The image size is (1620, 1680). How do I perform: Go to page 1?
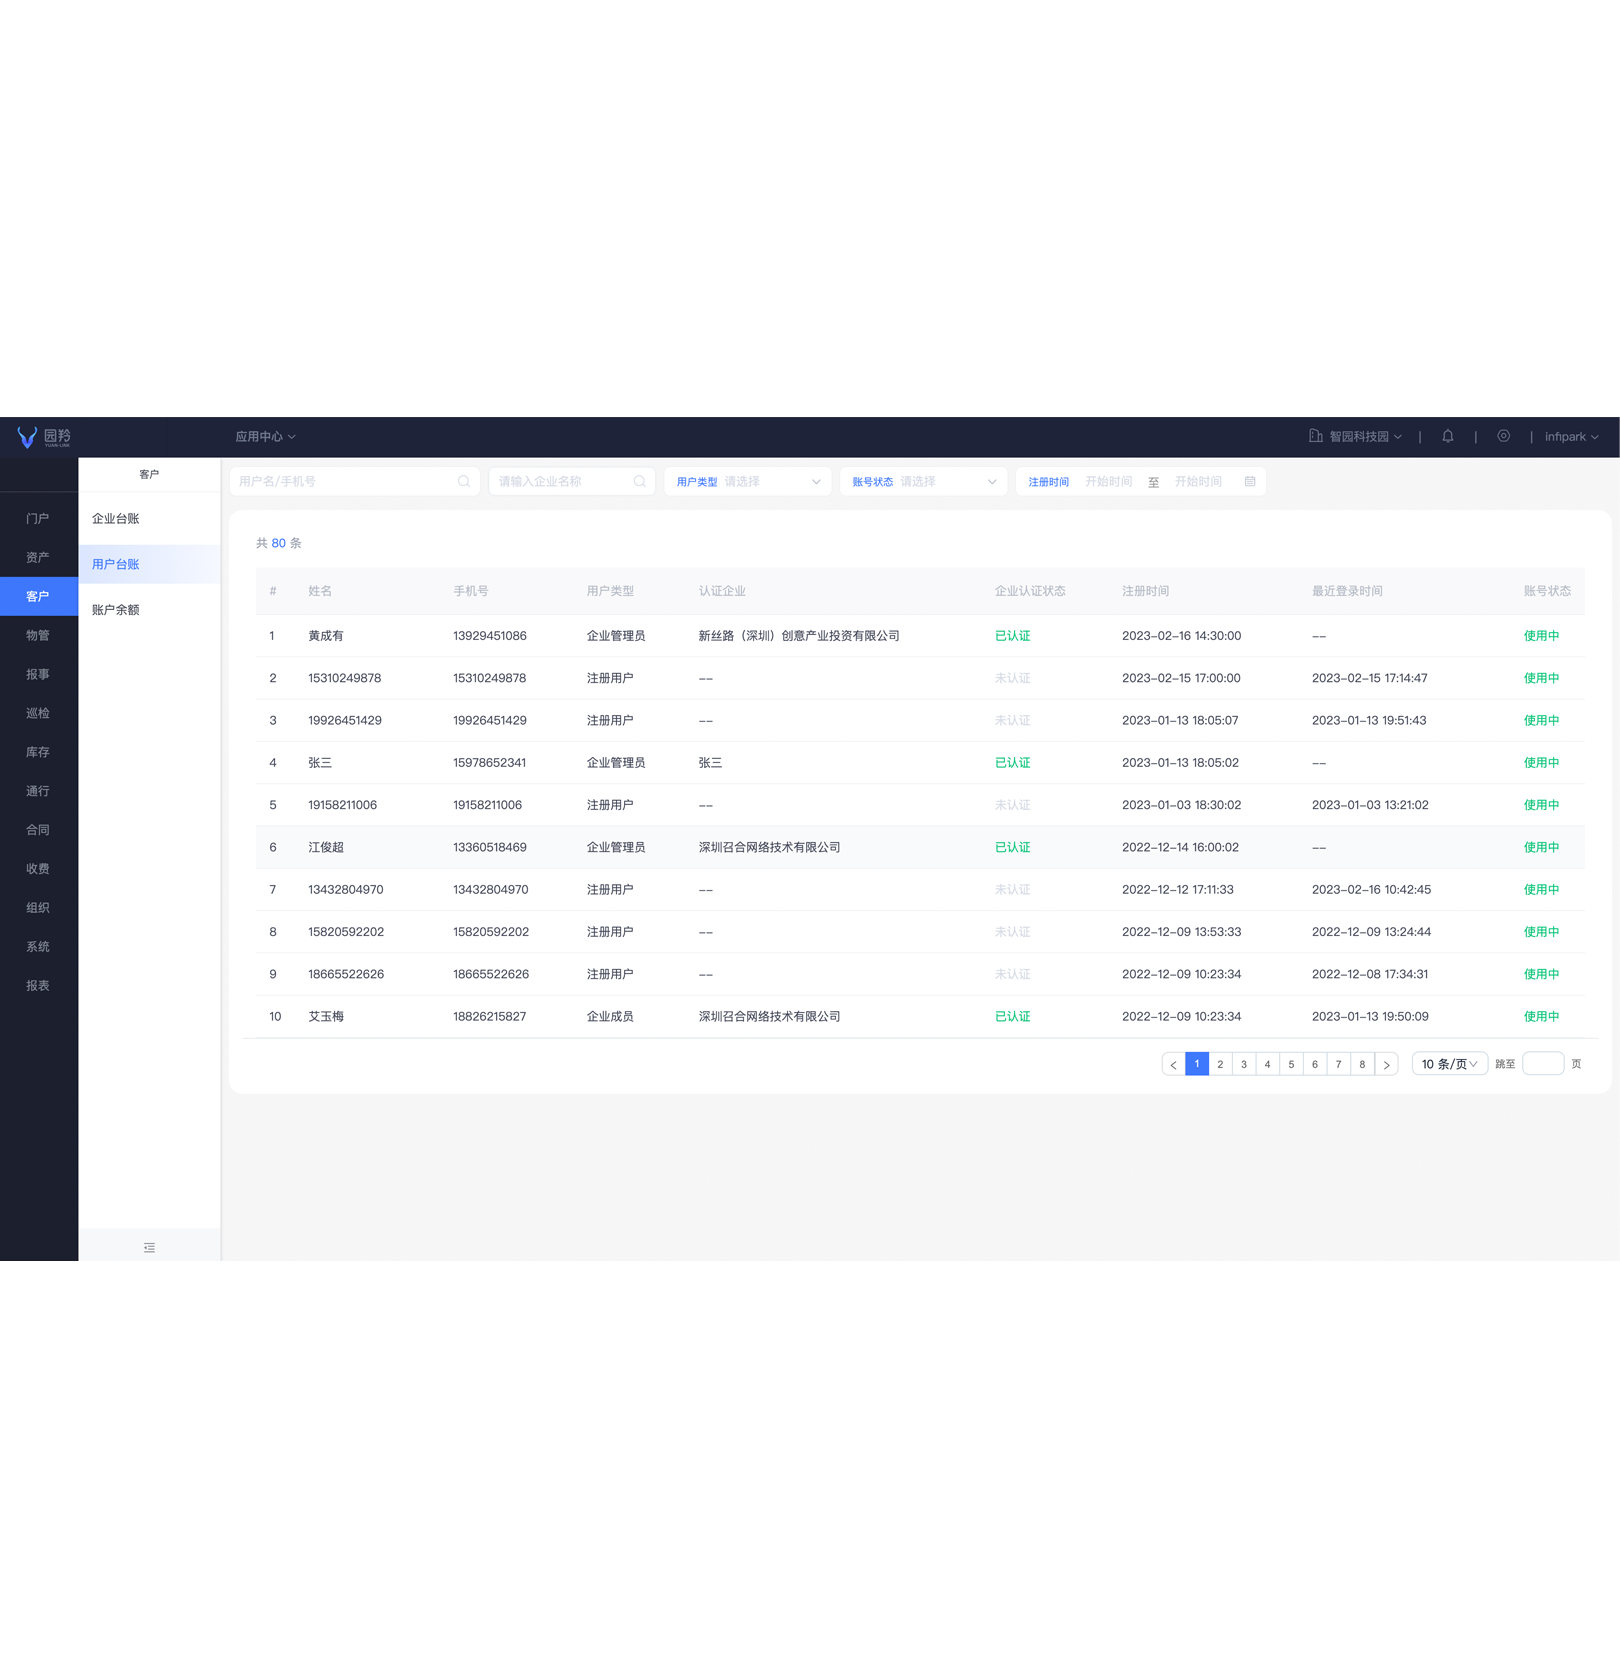(1197, 1064)
